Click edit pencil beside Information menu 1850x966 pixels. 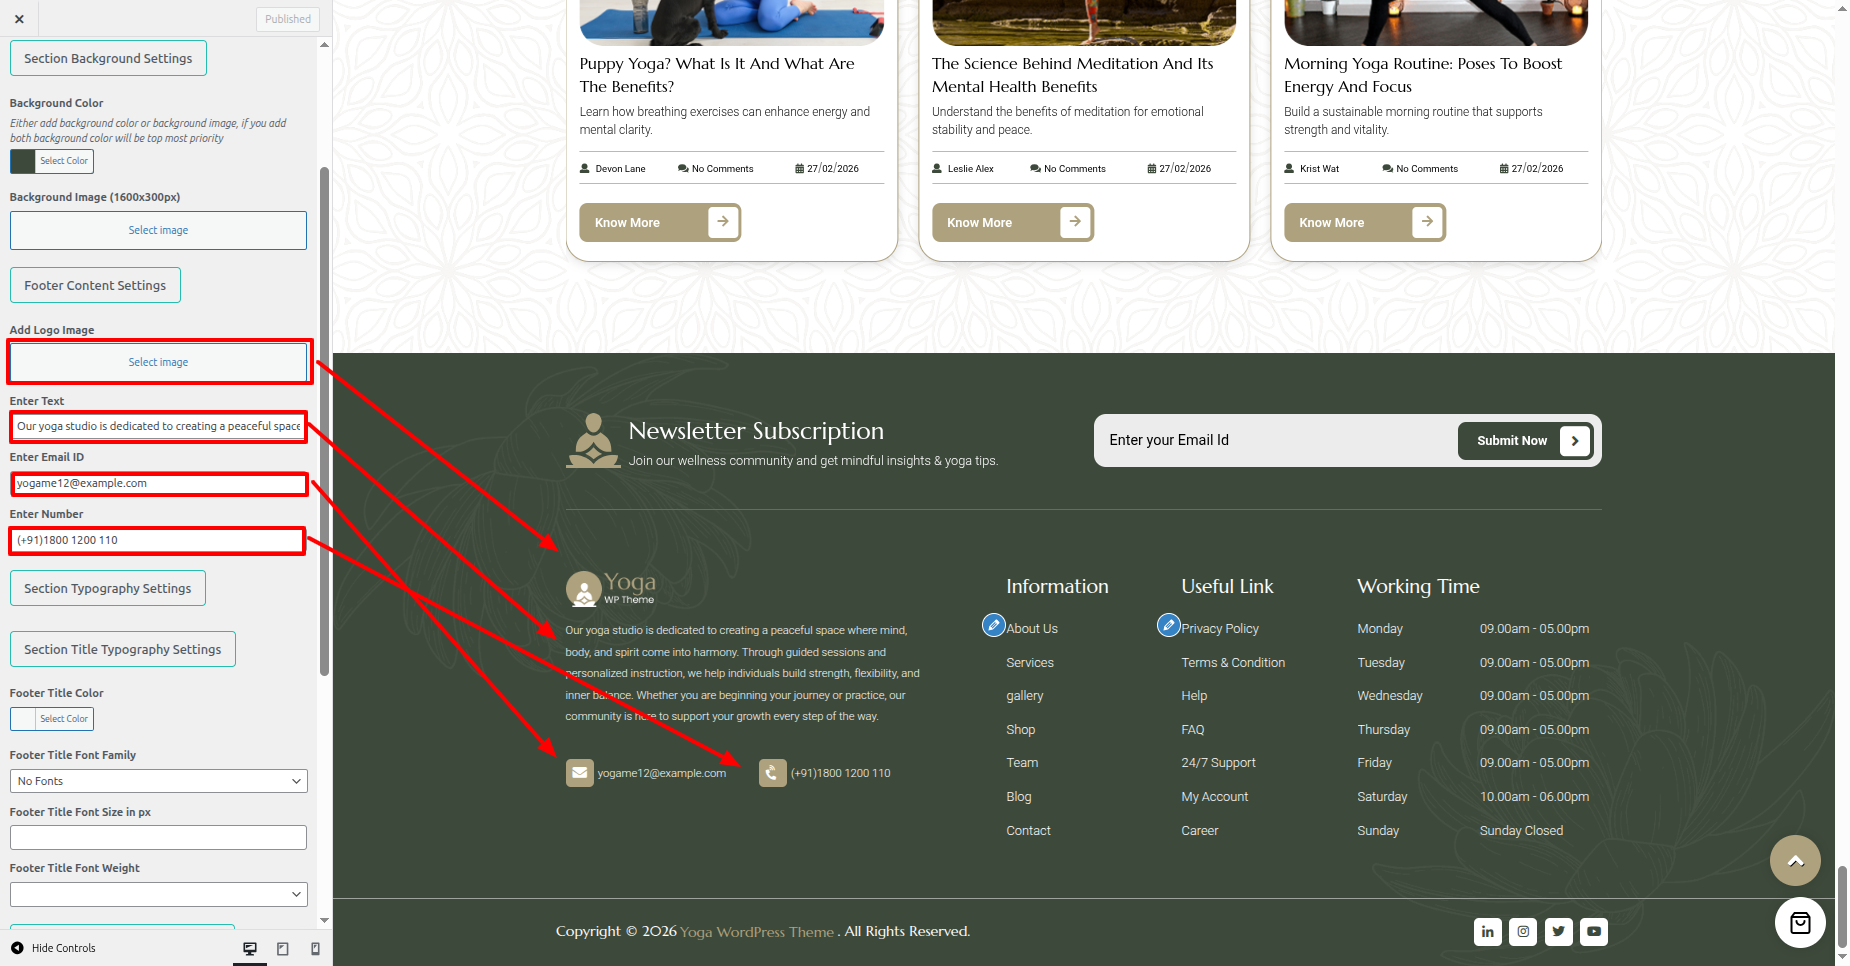[993, 626]
